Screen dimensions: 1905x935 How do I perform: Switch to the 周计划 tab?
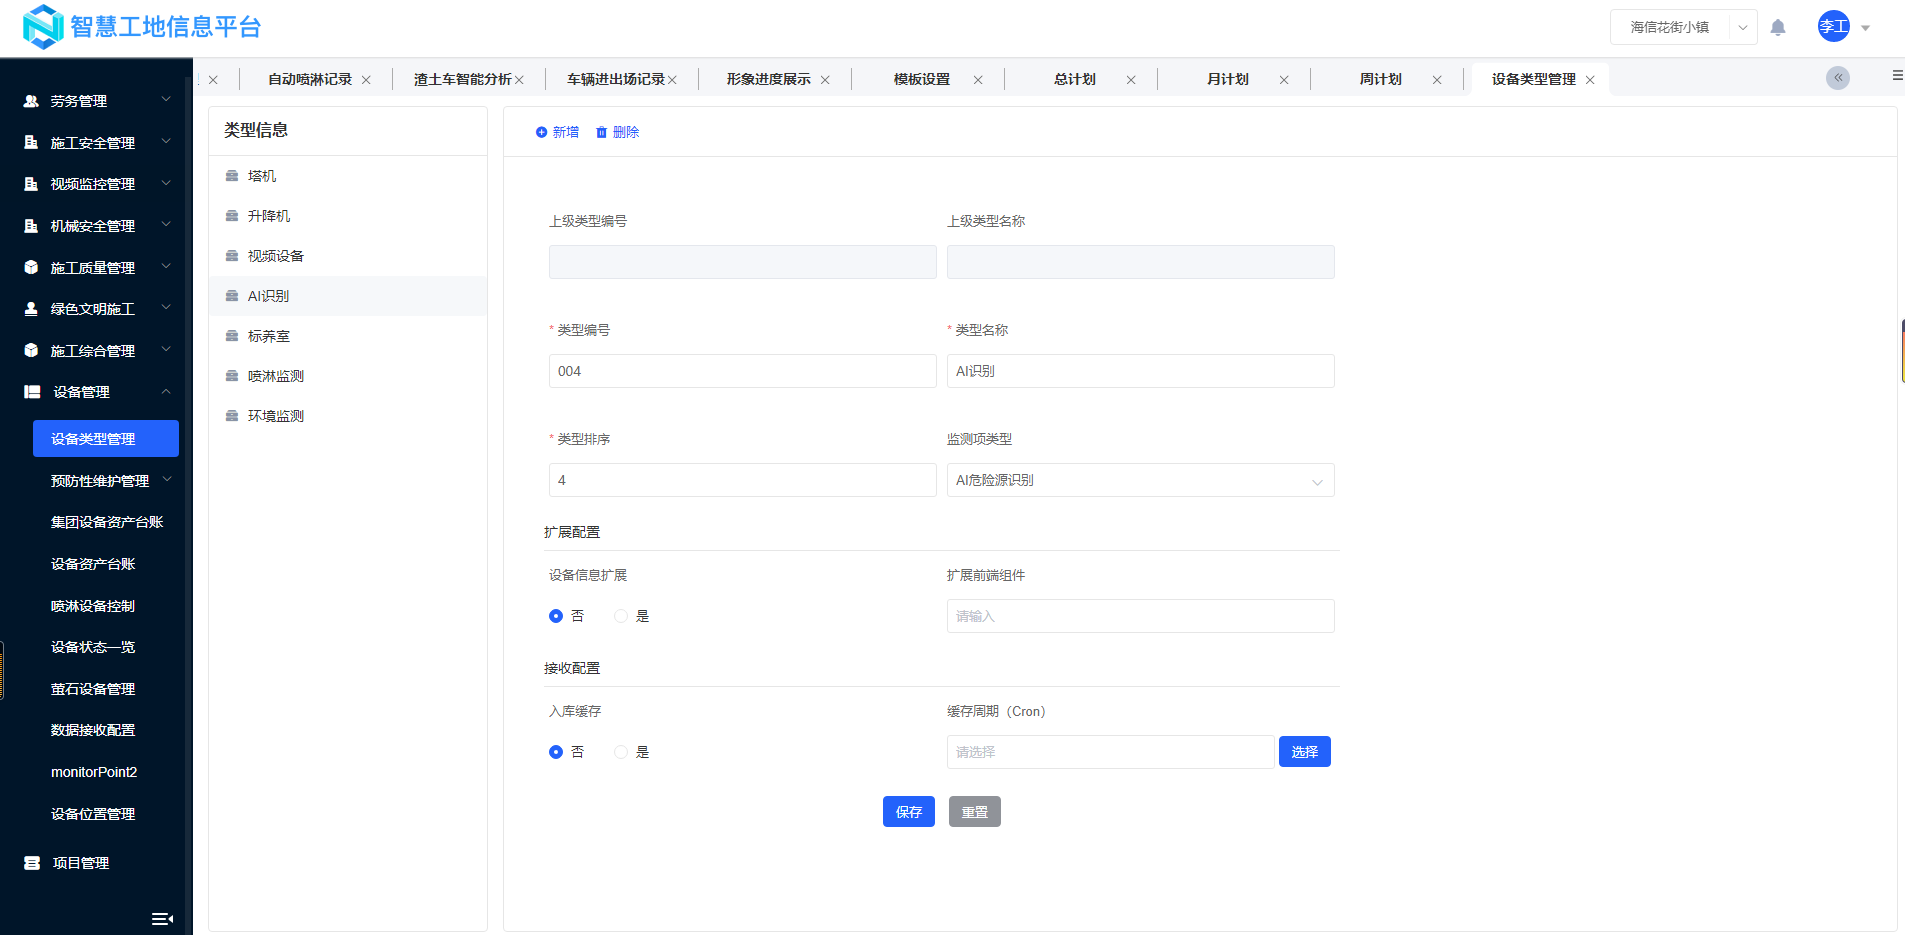coord(1381,80)
